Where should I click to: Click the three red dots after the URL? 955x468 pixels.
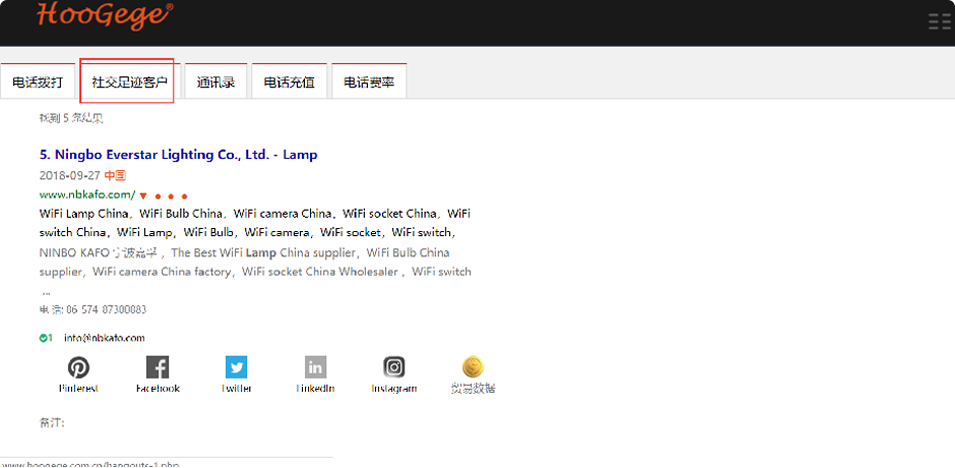tap(171, 196)
